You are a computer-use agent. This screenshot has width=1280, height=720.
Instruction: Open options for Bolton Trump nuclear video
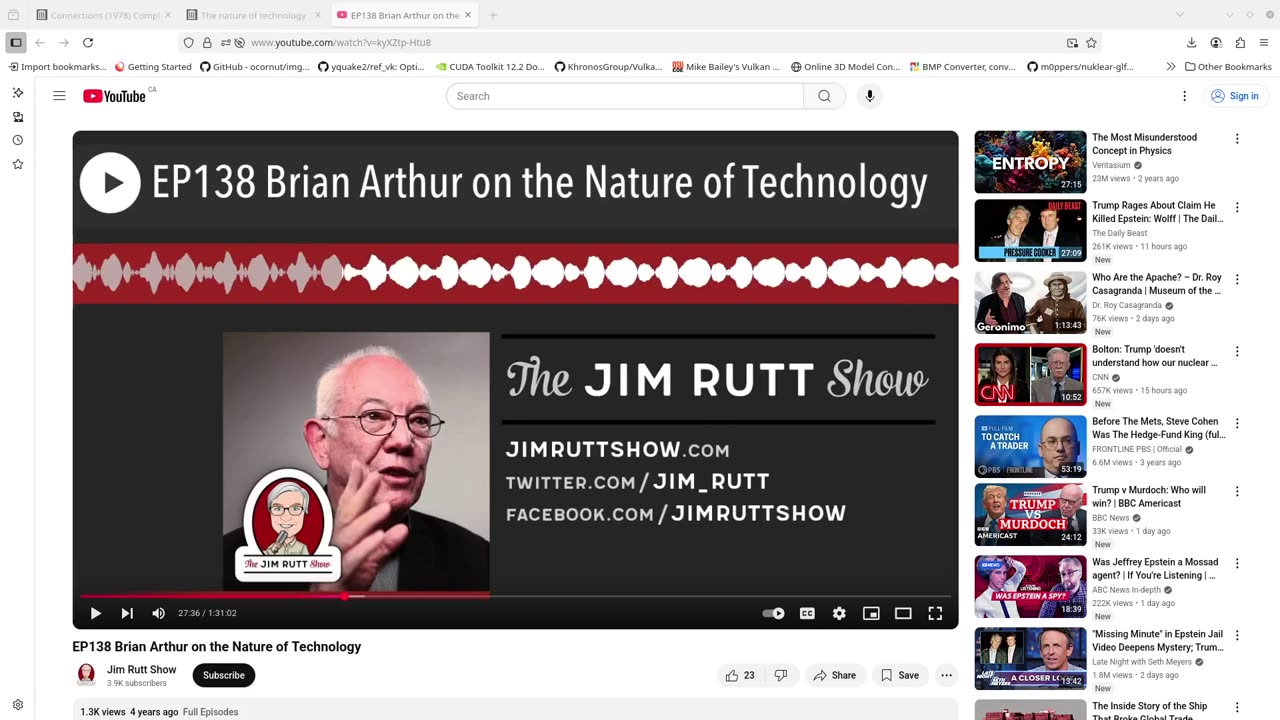coord(1237,351)
